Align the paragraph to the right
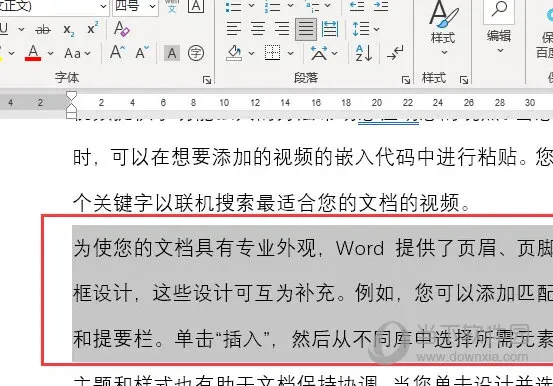553x386 pixels. 282,29
